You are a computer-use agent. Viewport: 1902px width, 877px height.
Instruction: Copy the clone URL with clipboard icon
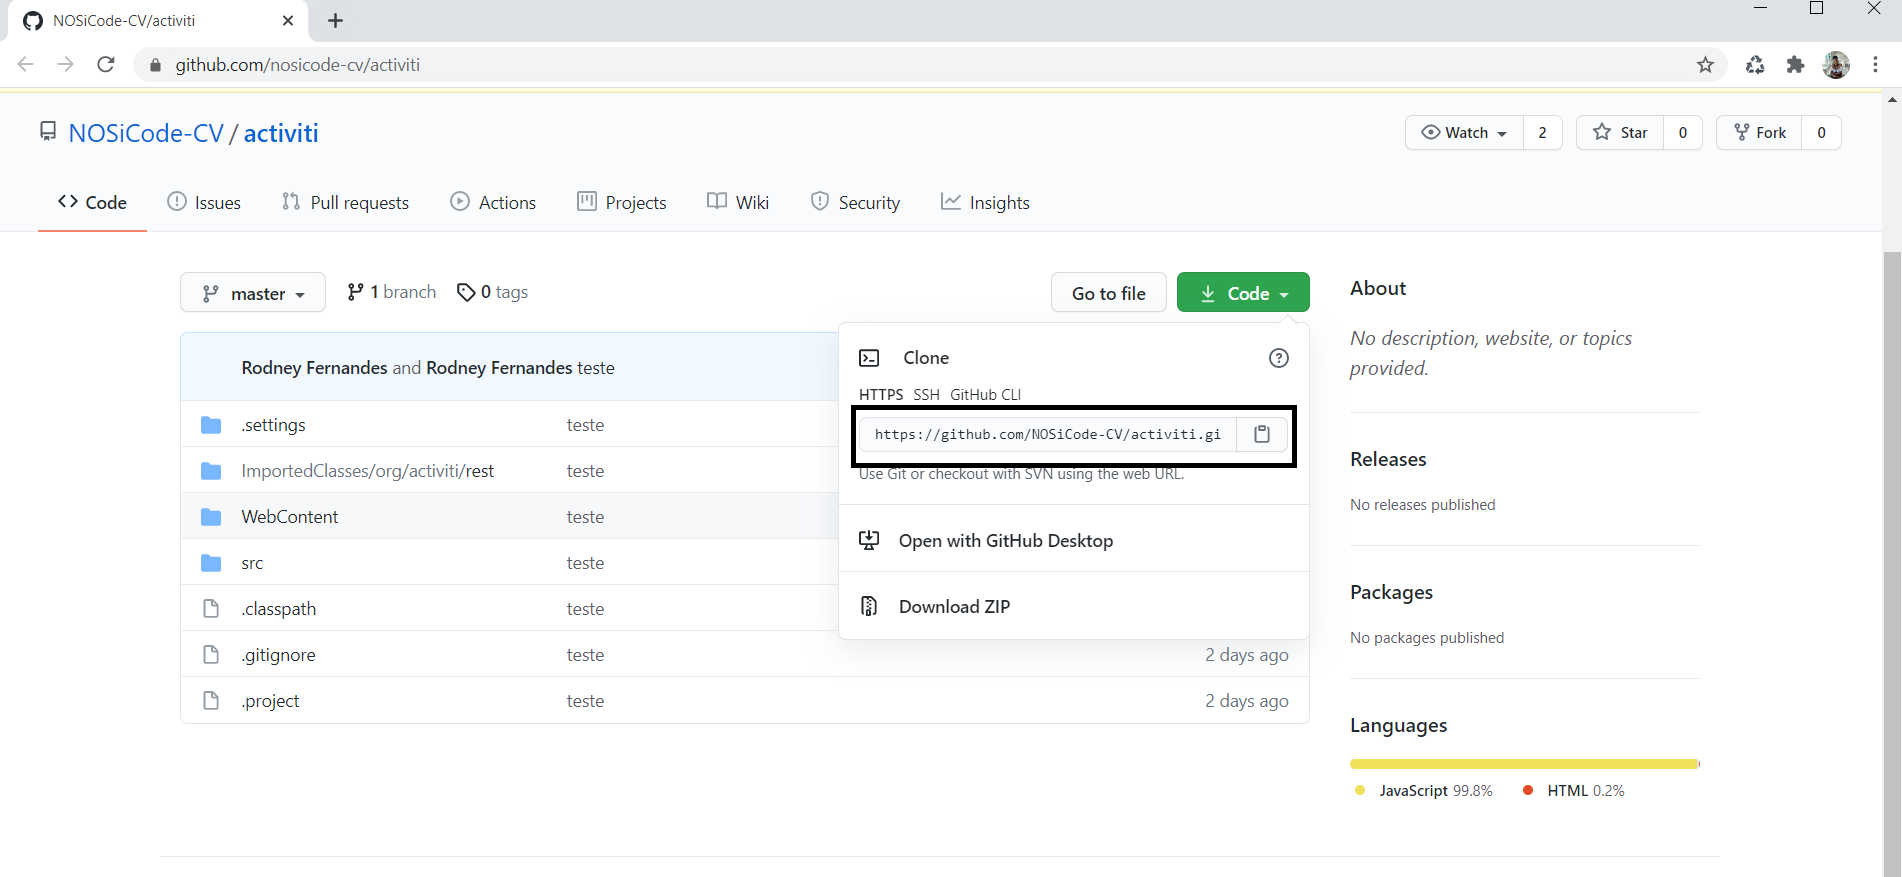(1262, 434)
